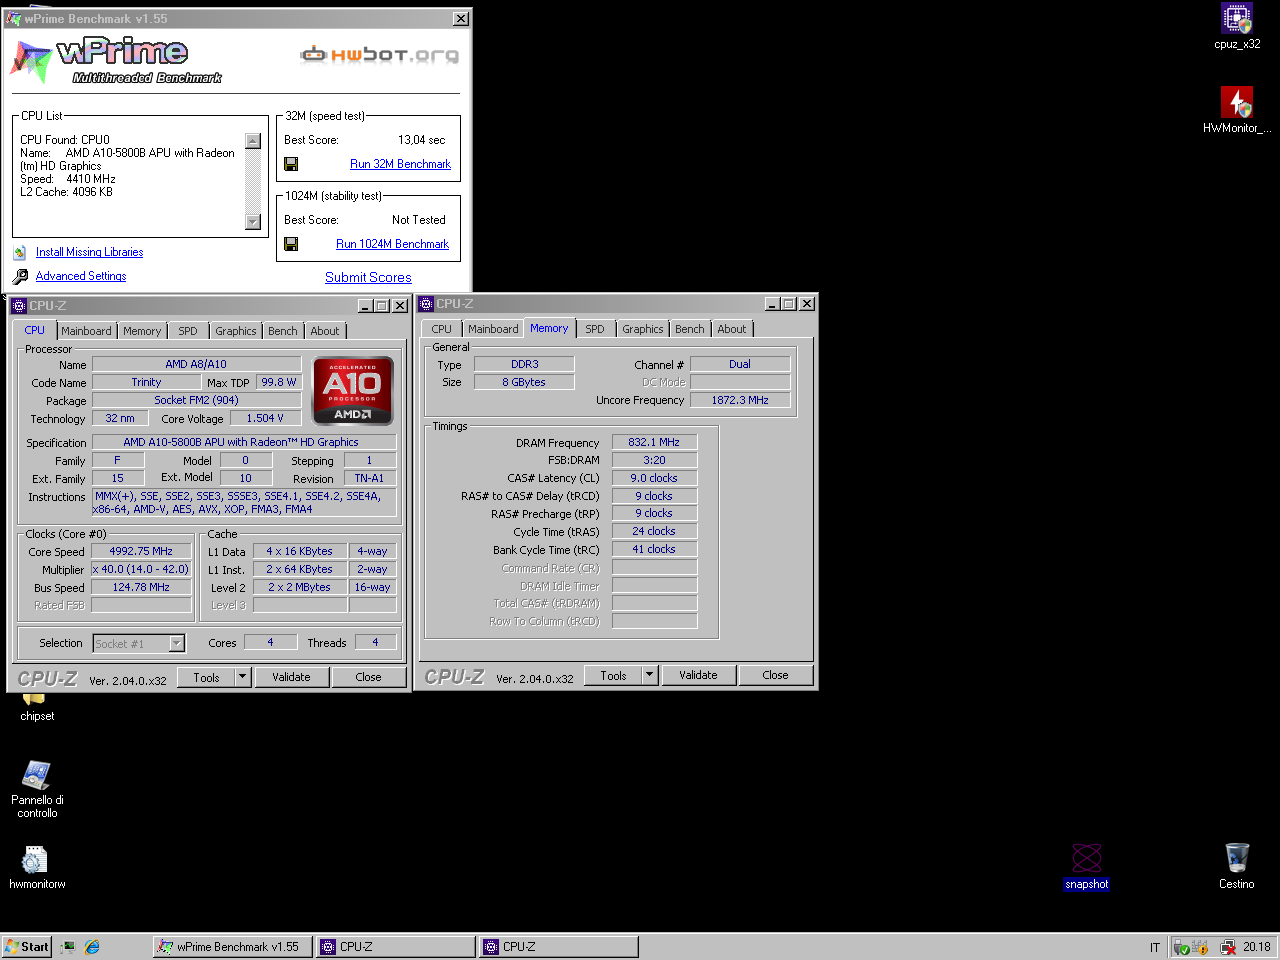
Task: Click the DRAM Frequency 832.1 MHz value
Action: [654, 442]
